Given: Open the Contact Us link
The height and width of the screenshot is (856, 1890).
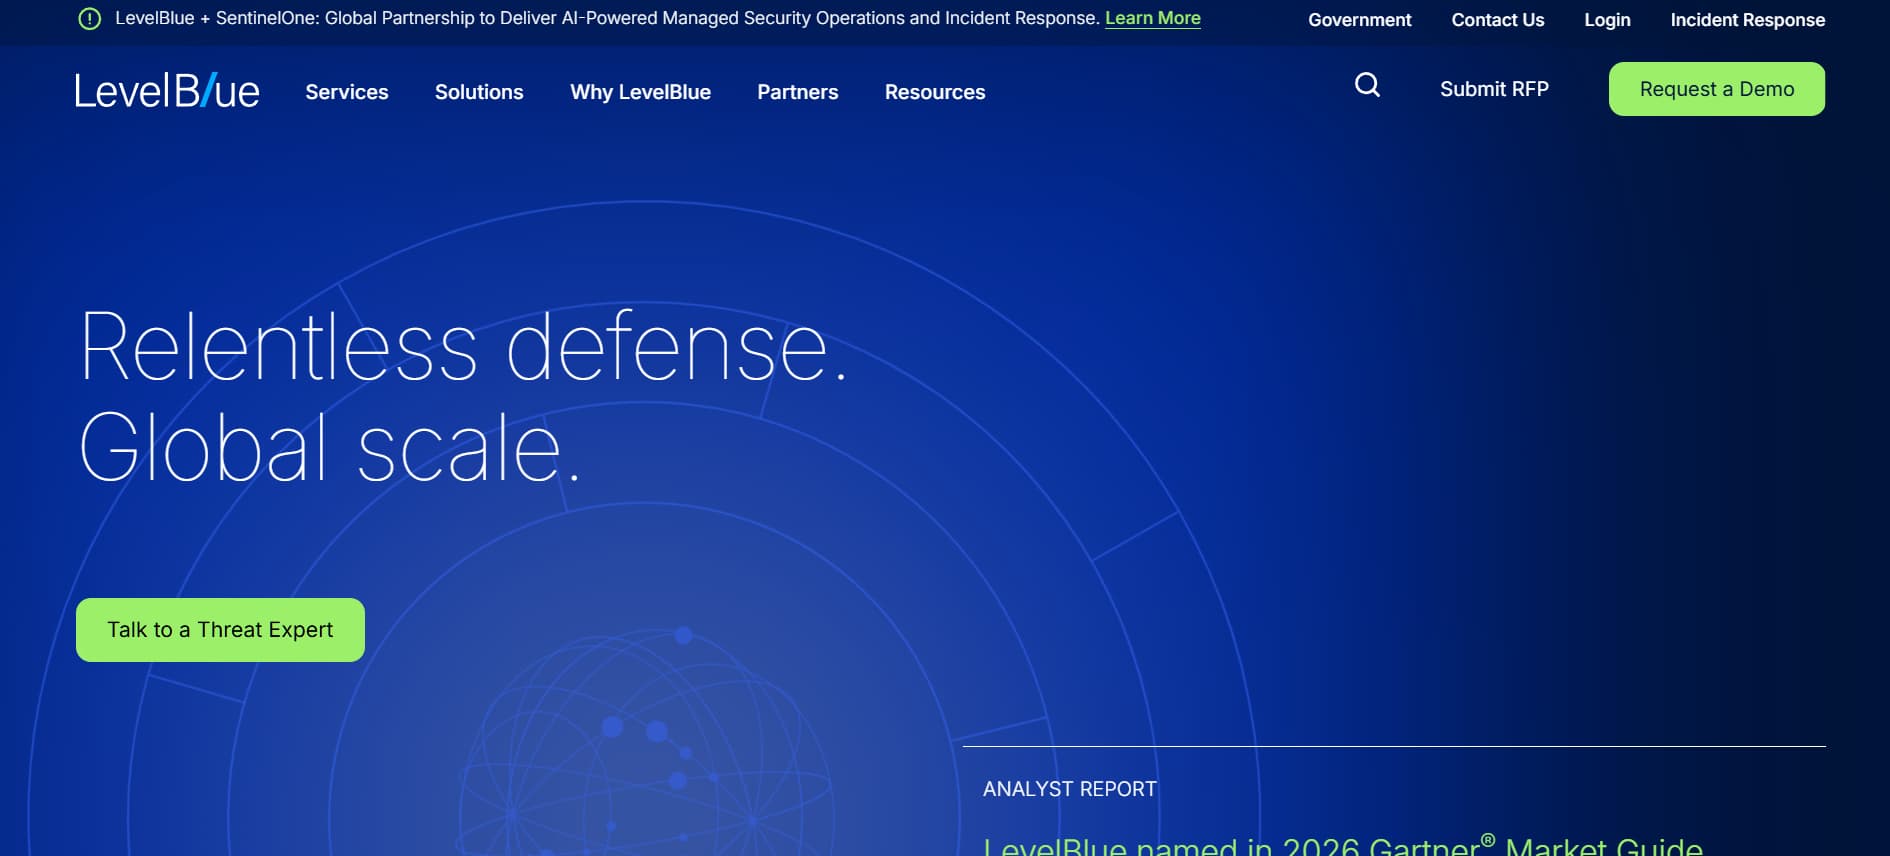Looking at the screenshot, I should (x=1498, y=20).
